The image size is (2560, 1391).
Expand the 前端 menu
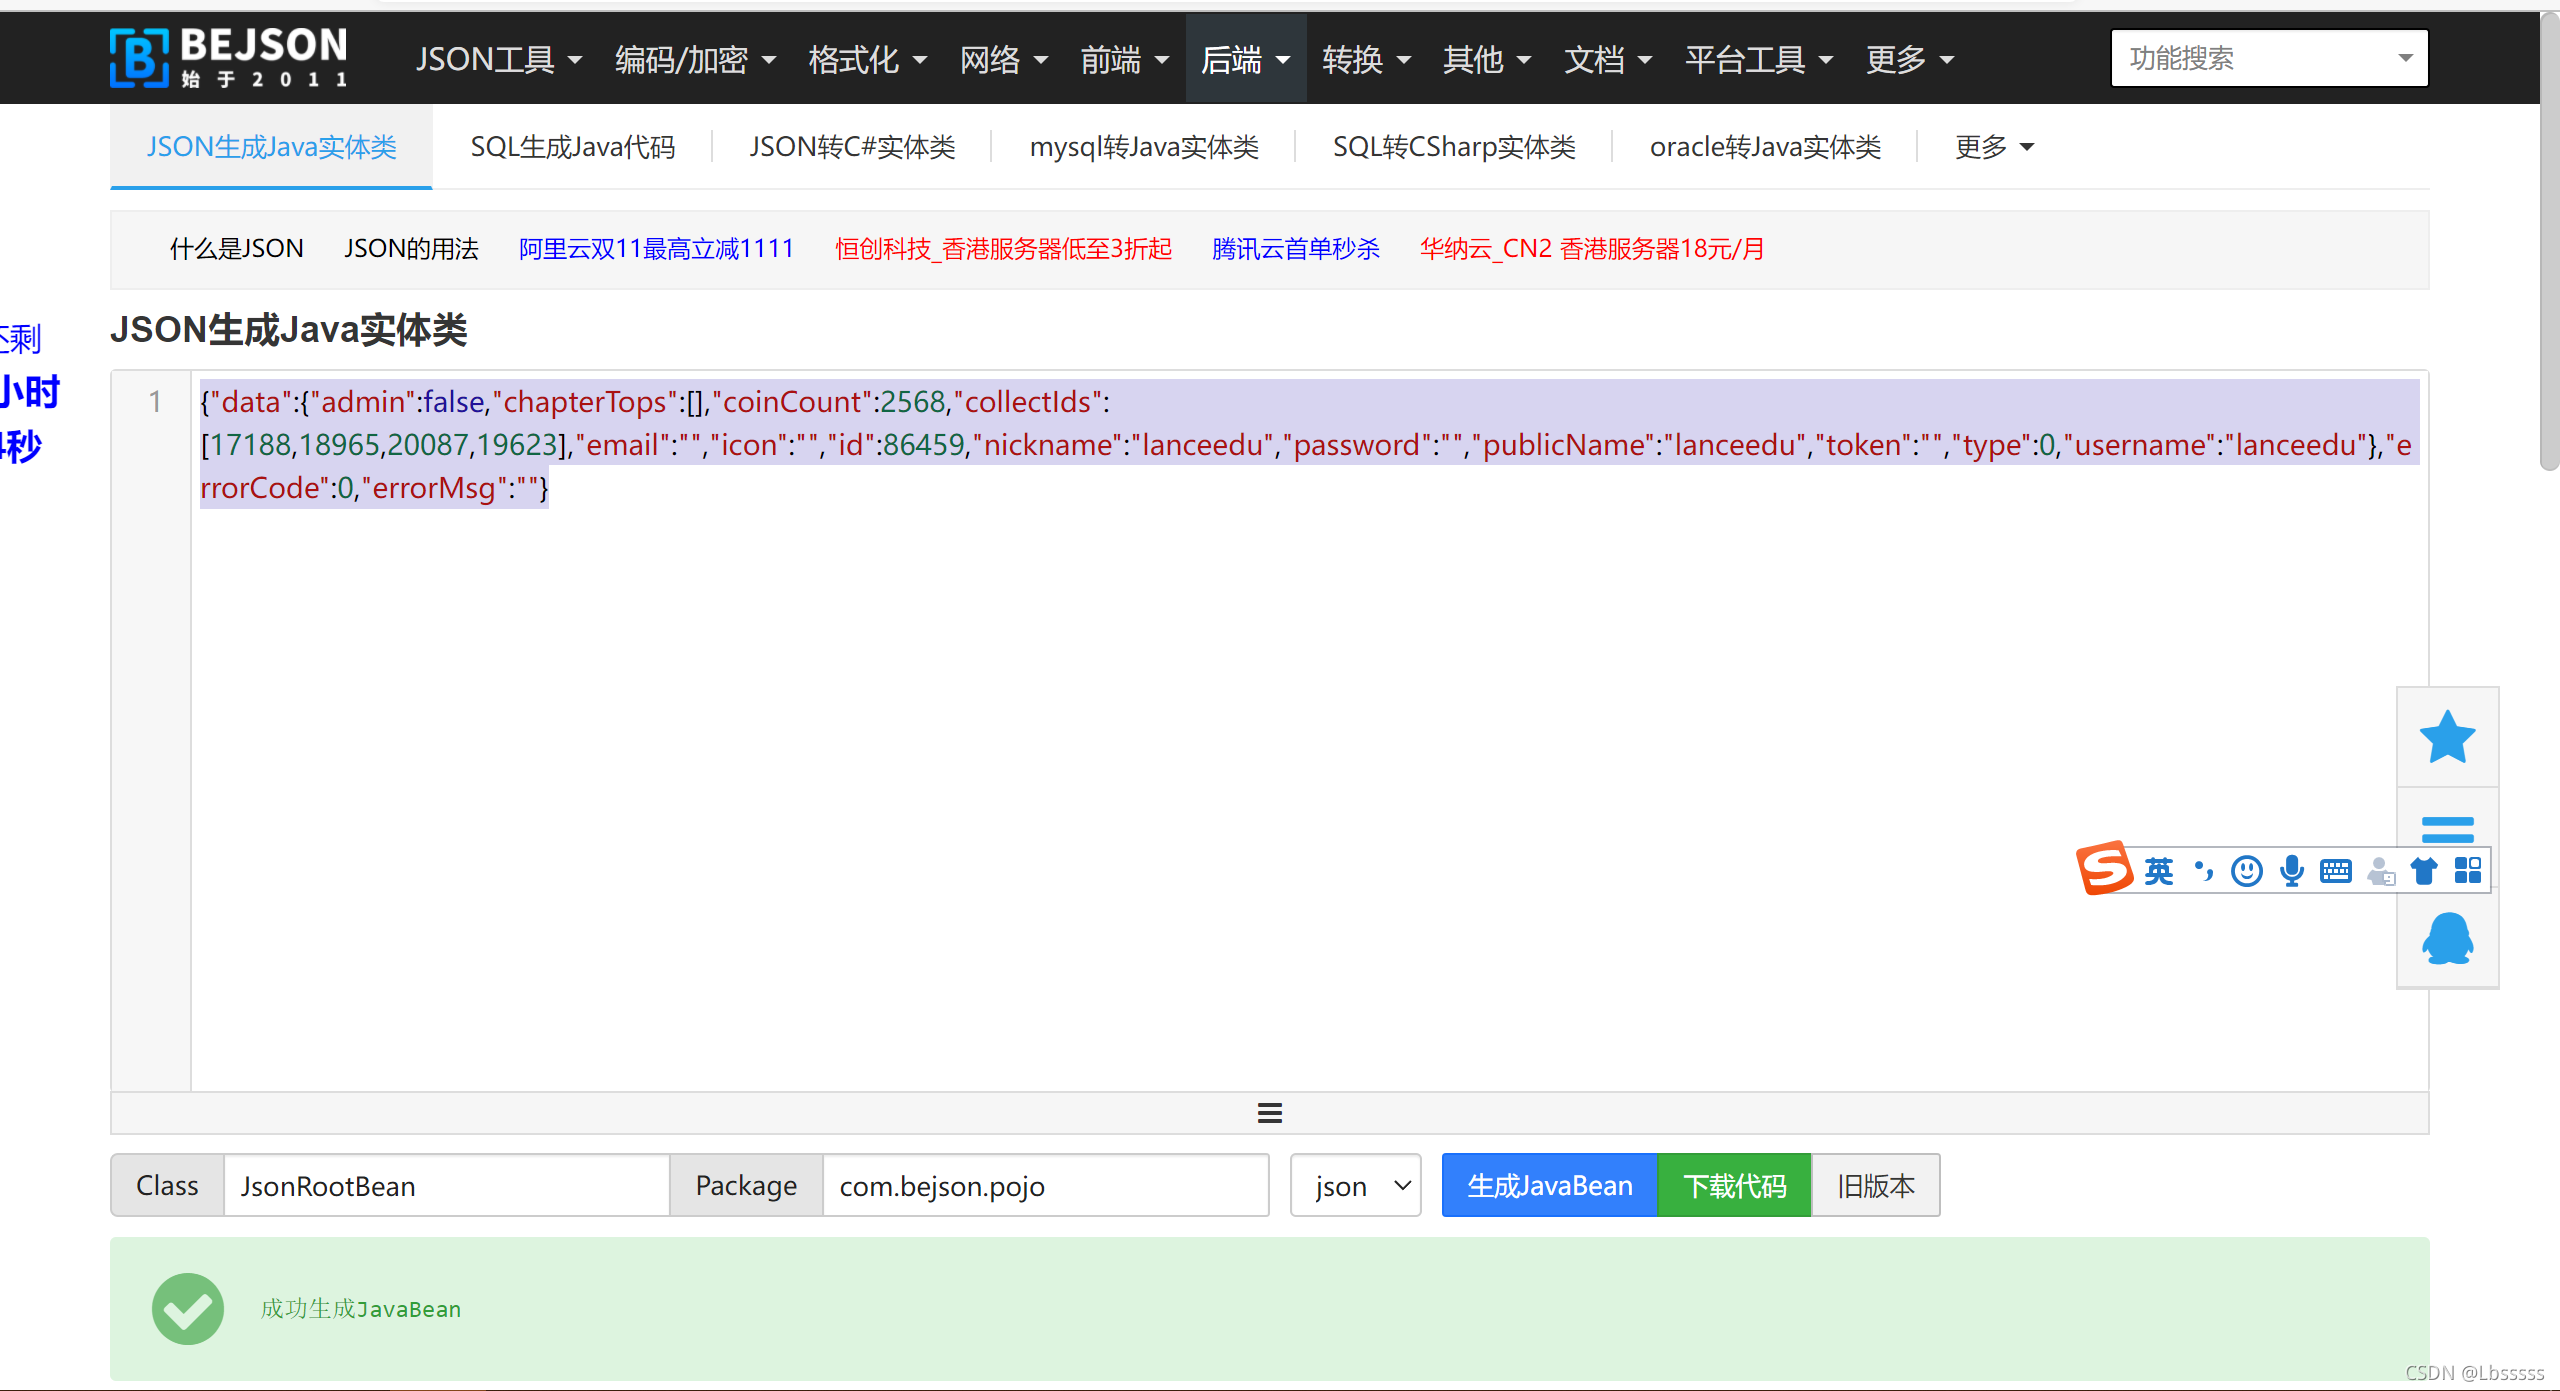pyautogui.click(x=1125, y=59)
